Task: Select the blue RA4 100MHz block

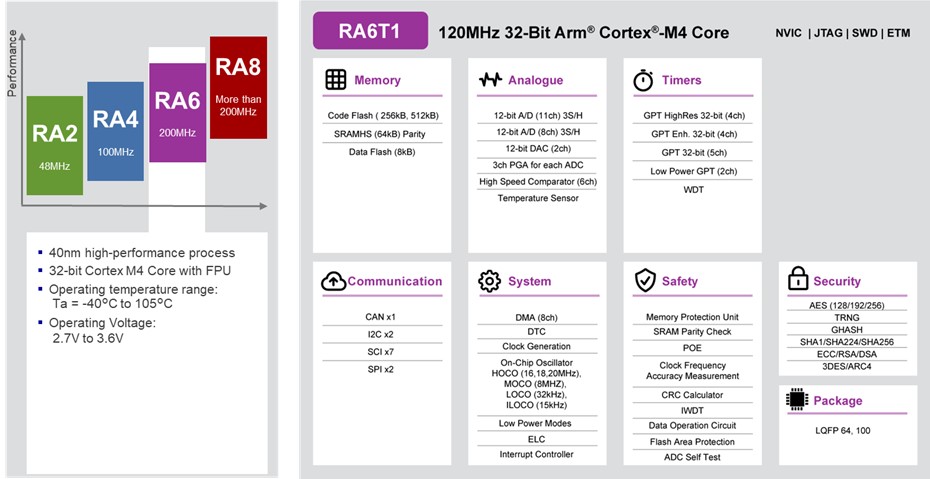Action: tap(115, 131)
